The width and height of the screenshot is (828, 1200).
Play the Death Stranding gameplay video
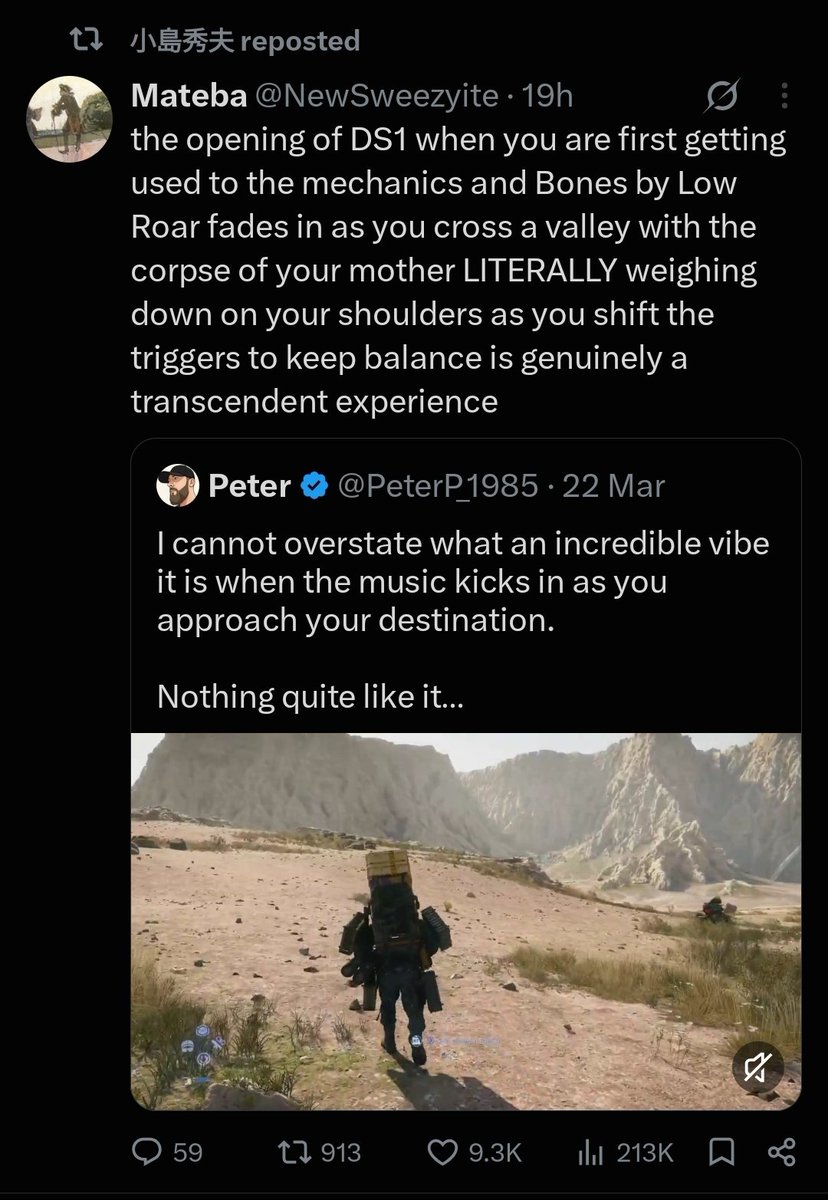(466, 921)
